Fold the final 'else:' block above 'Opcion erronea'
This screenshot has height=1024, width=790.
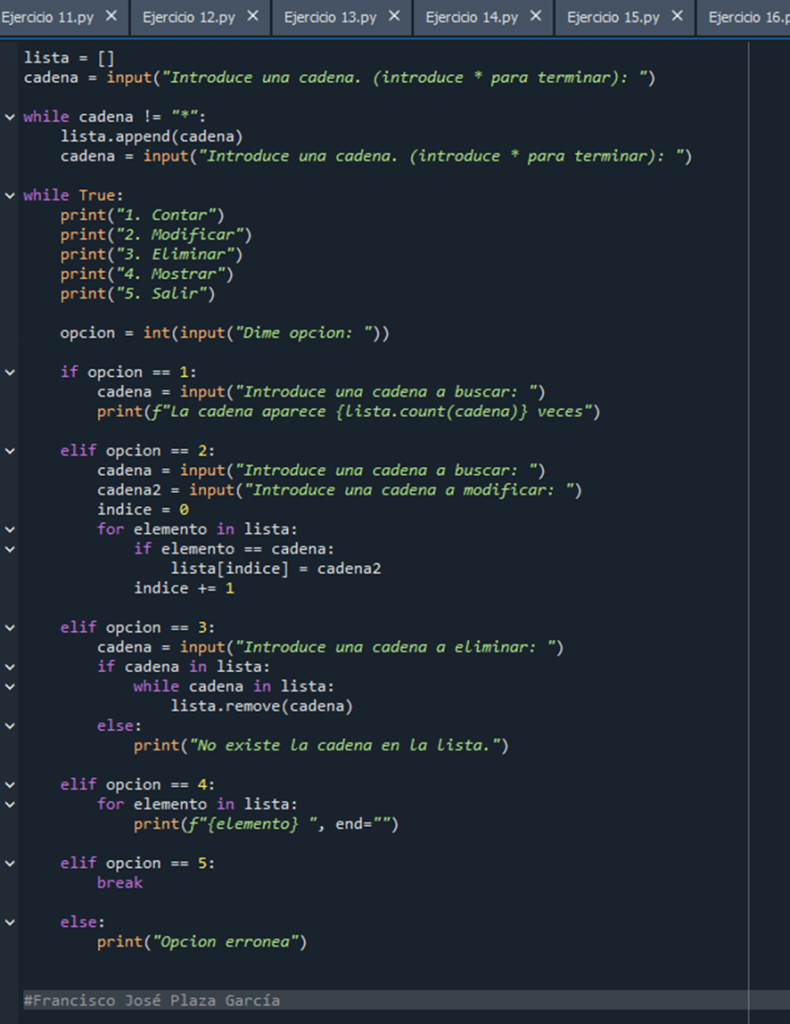click(x=10, y=922)
